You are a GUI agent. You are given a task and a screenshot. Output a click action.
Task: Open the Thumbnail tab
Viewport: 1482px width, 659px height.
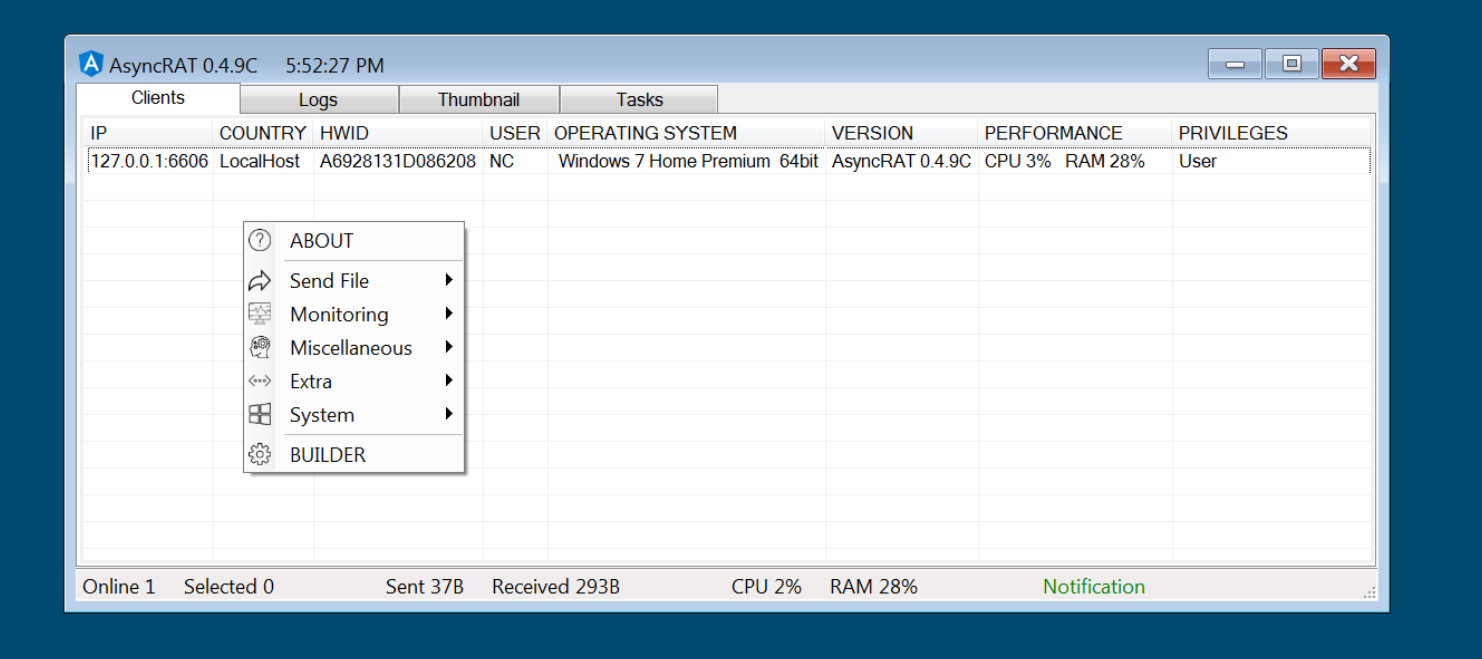(x=478, y=100)
